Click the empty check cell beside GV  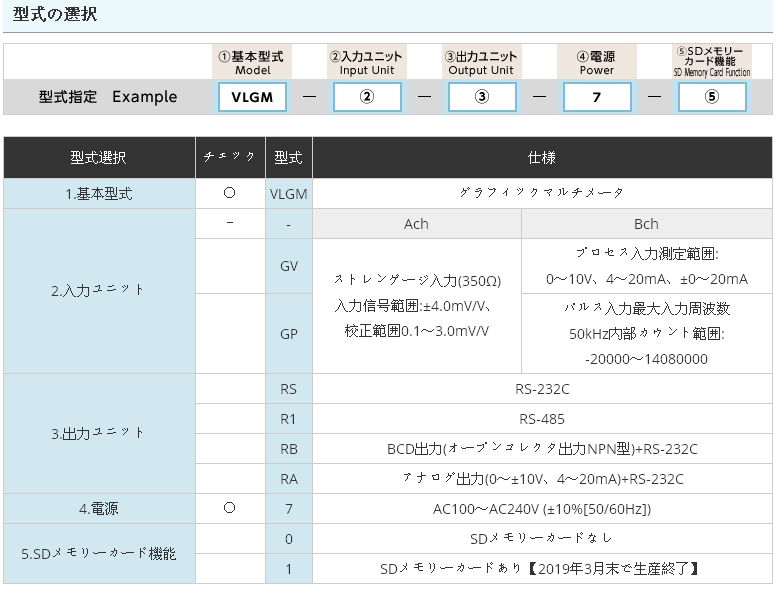(230, 265)
